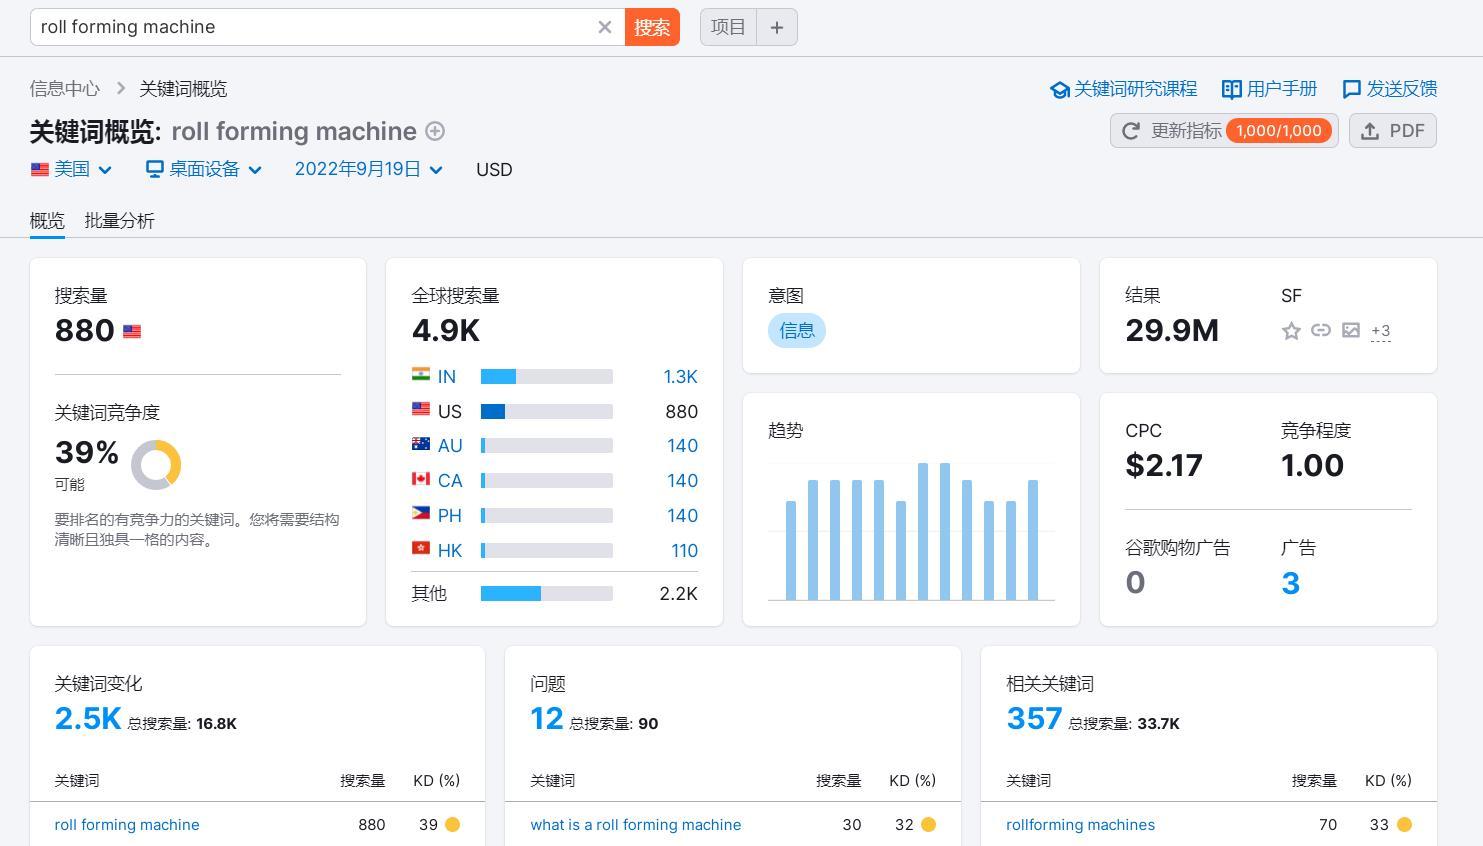This screenshot has height=846, width=1483.
Task: Go back via the 信息中心 breadcrumb
Action: 64,89
